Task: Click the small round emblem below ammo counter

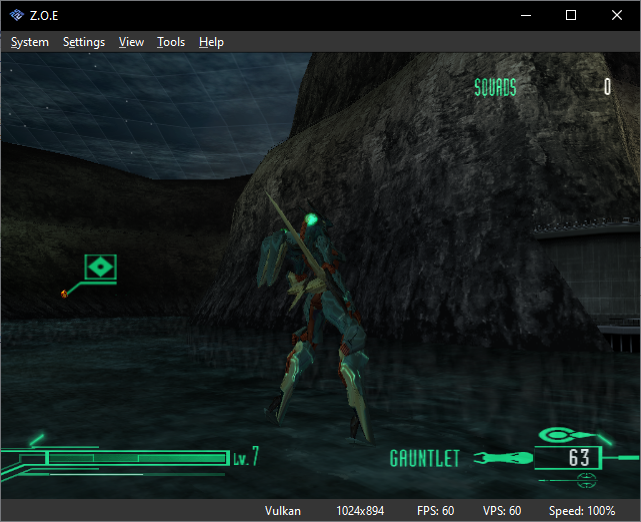Action: pyautogui.click(x=586, y=480)
